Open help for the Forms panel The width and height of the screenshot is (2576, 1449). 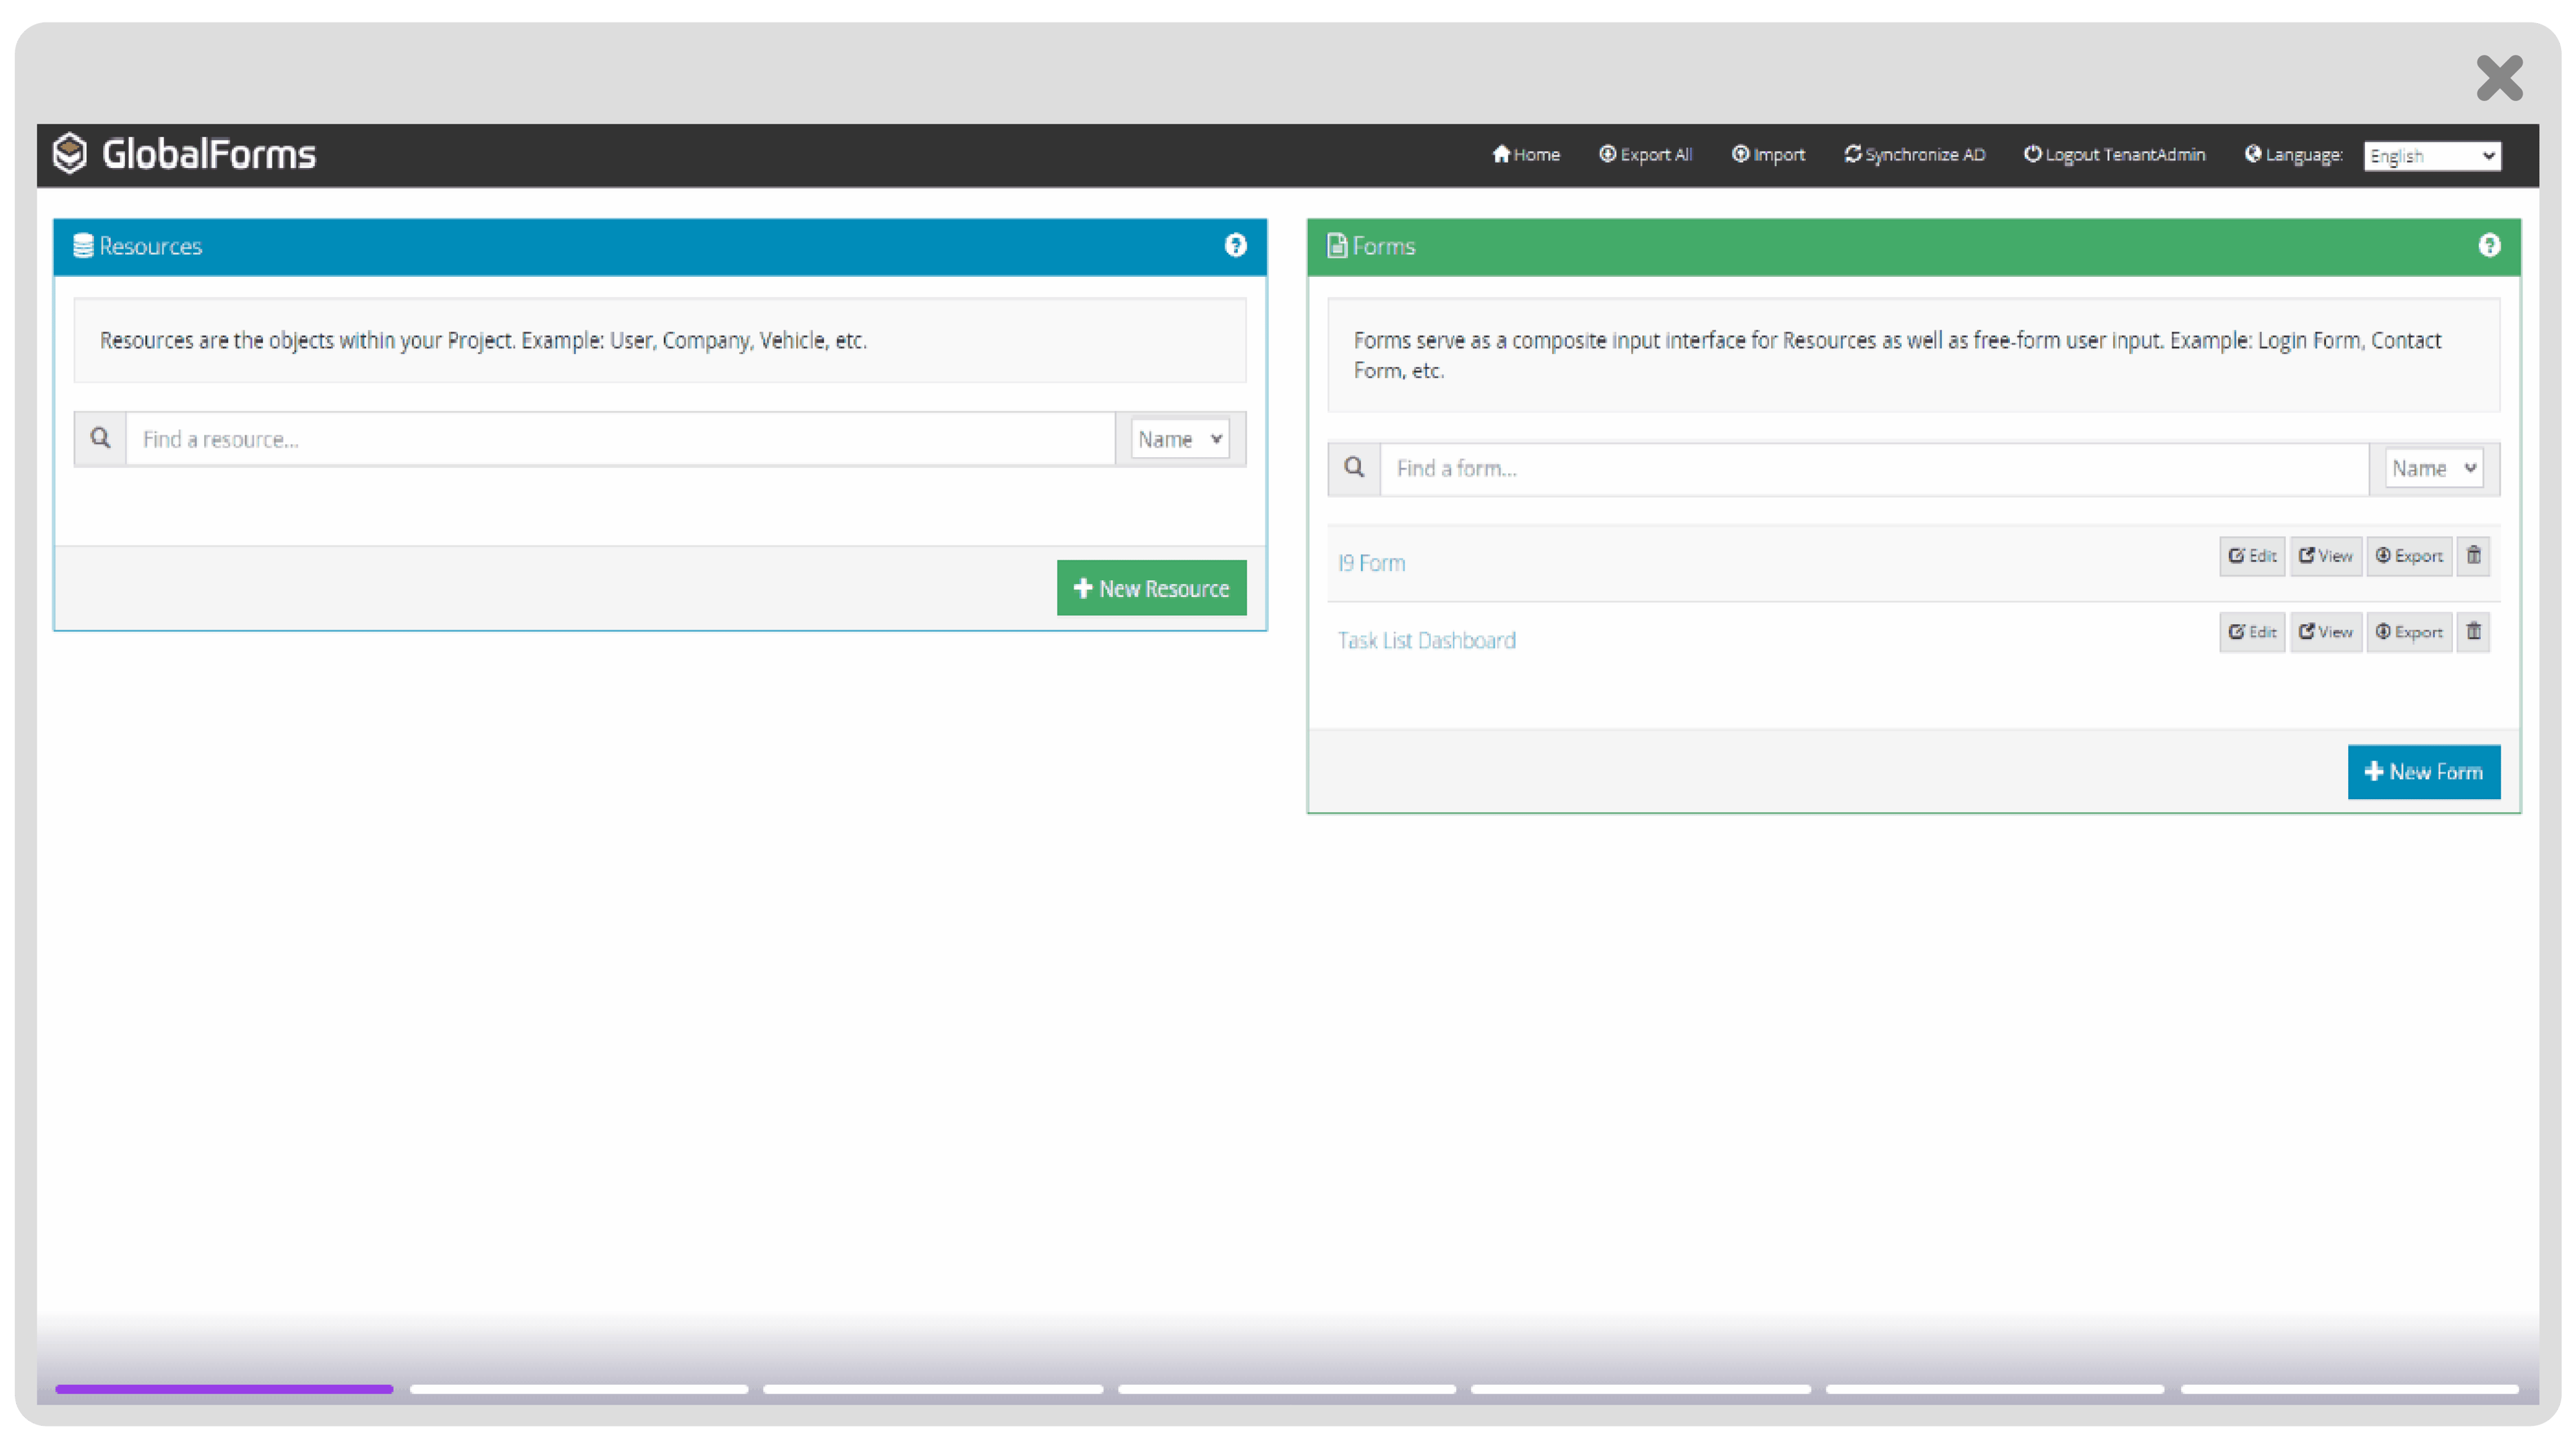pos(2490,245)
